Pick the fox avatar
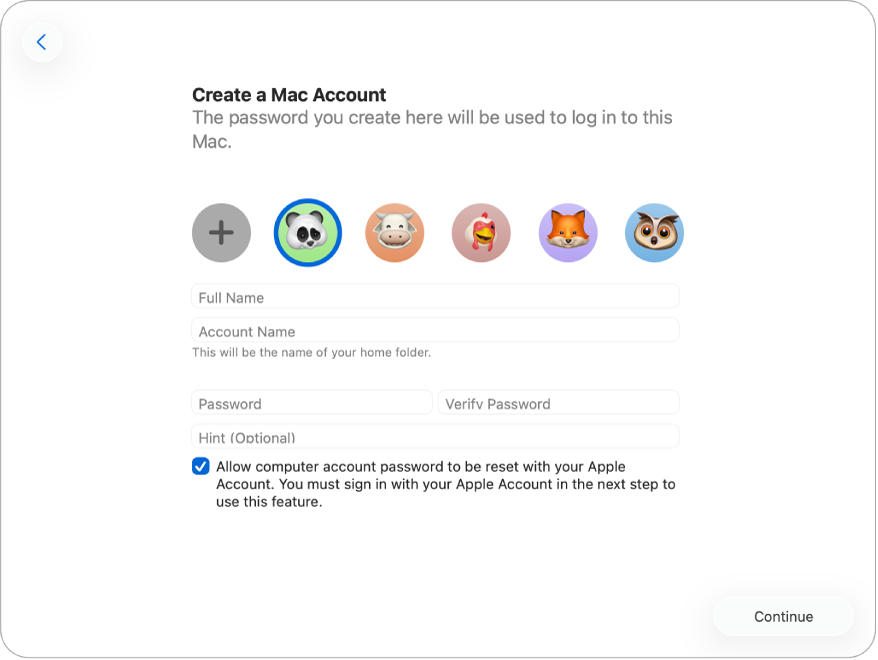878x660 pixels. click(567, 232)
